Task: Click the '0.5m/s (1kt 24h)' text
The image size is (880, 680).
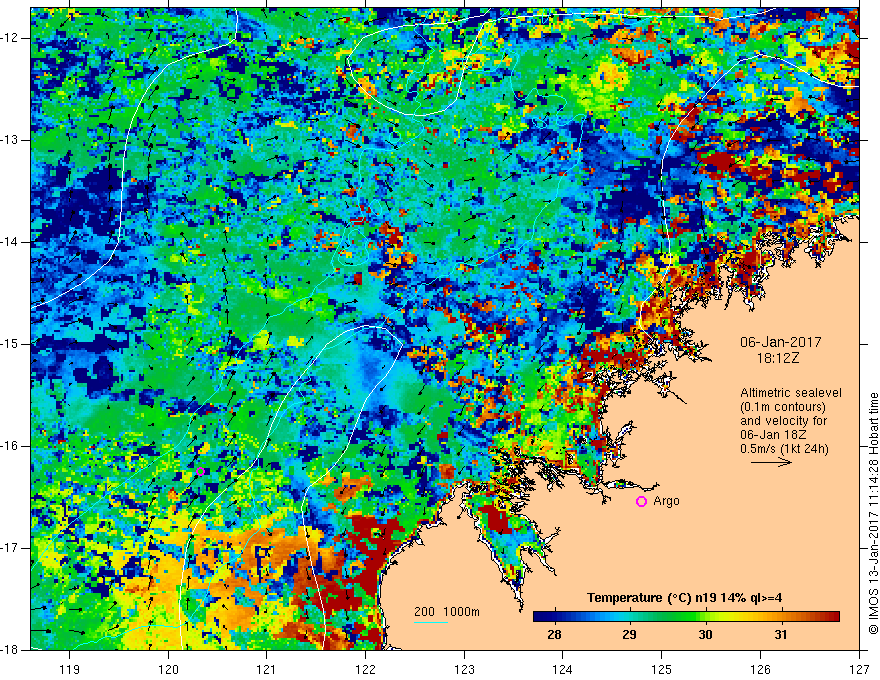Action: [785, 449]
